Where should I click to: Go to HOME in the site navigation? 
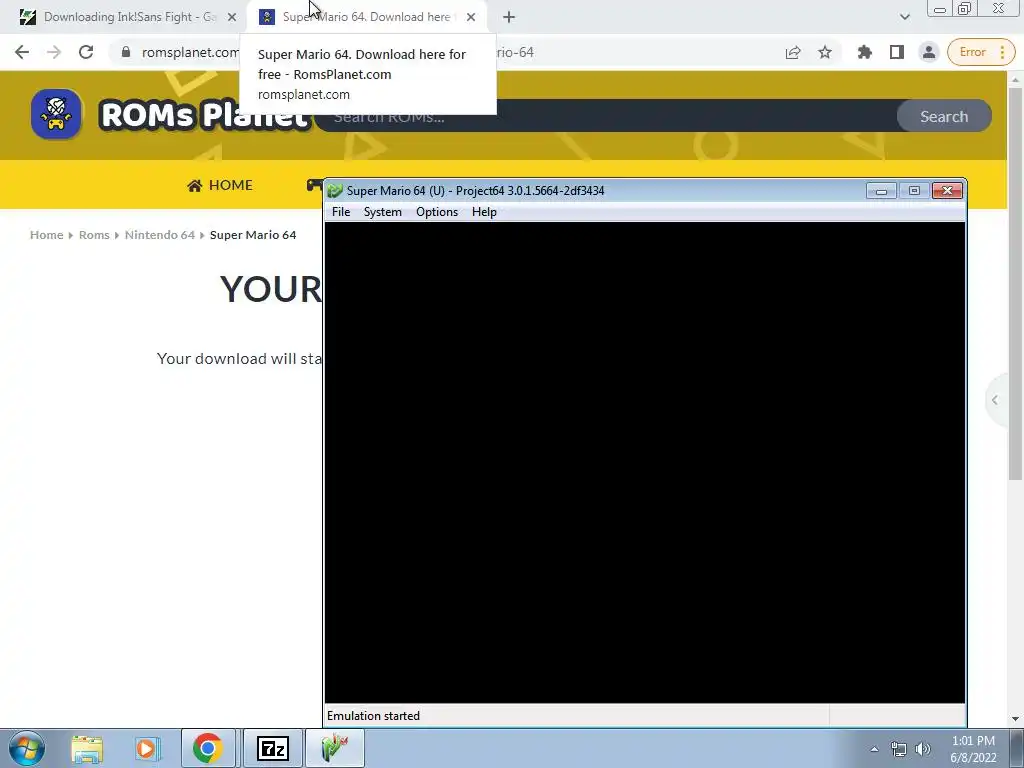(220, 185)
